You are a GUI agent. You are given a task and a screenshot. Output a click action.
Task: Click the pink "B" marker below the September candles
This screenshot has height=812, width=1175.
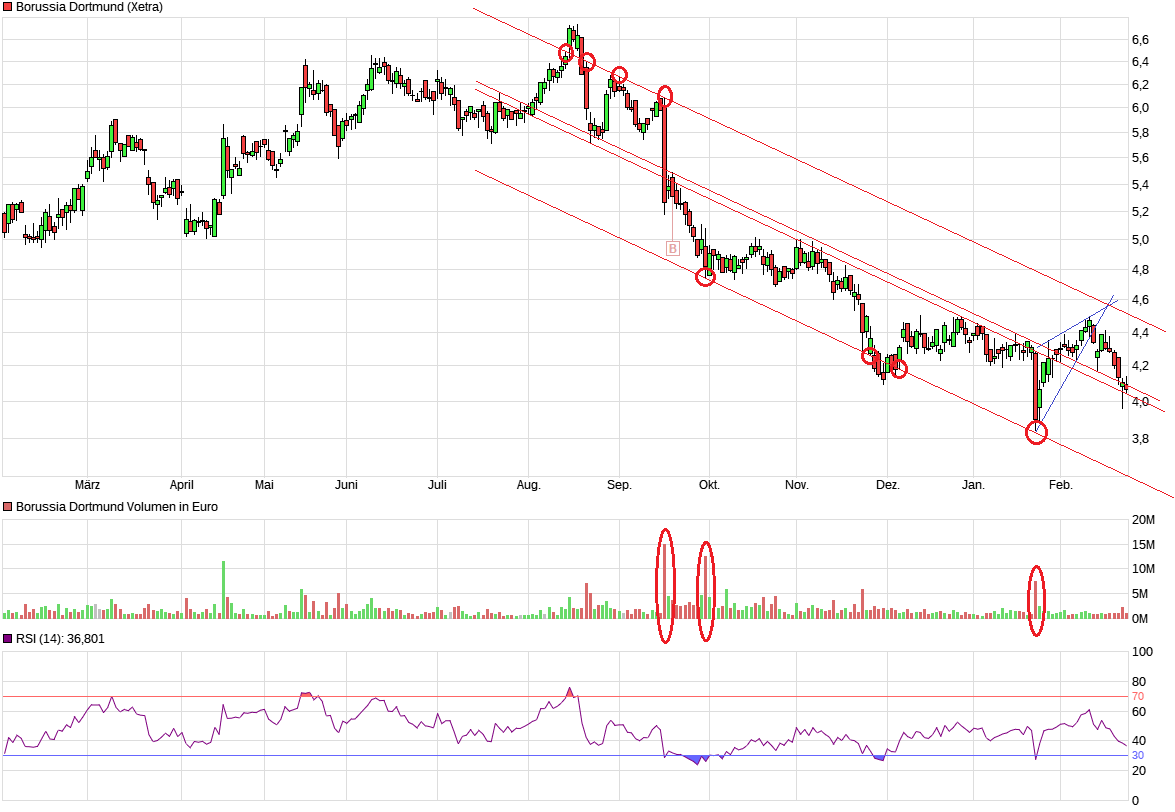click(x=673, y=249)
